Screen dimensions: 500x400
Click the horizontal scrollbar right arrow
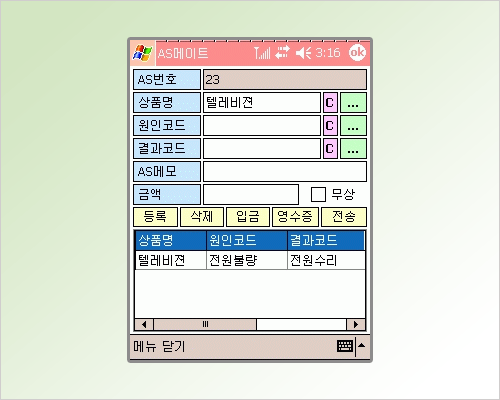coord(356,324)
